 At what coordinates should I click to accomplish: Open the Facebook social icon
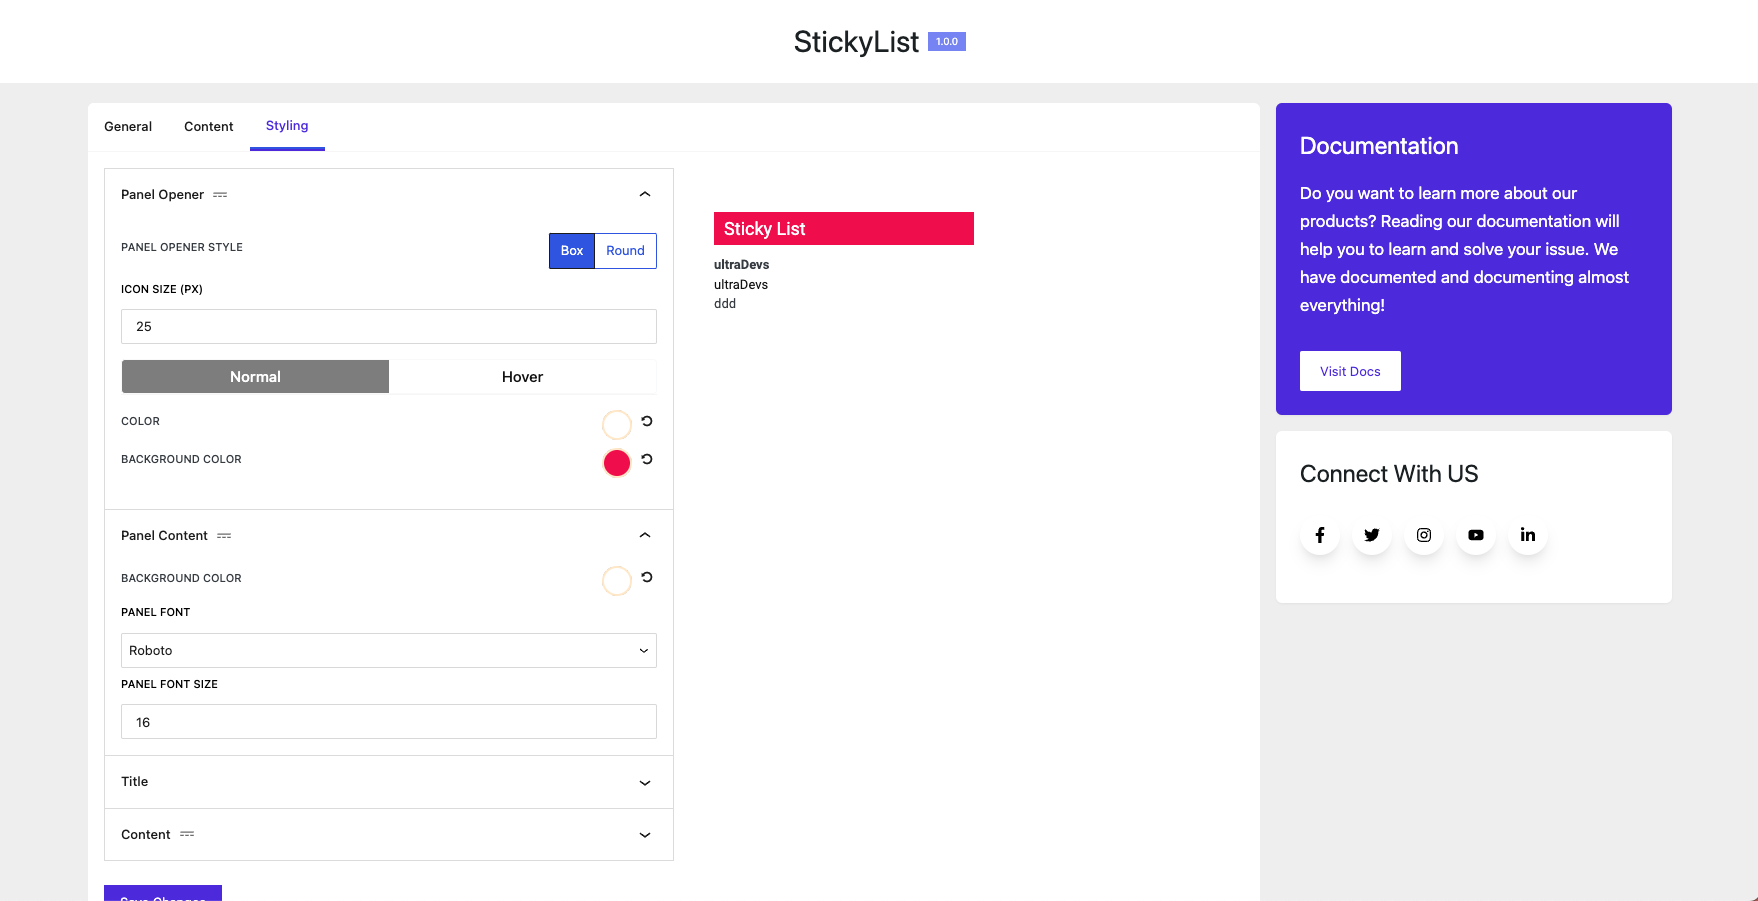coord(1320,535)
